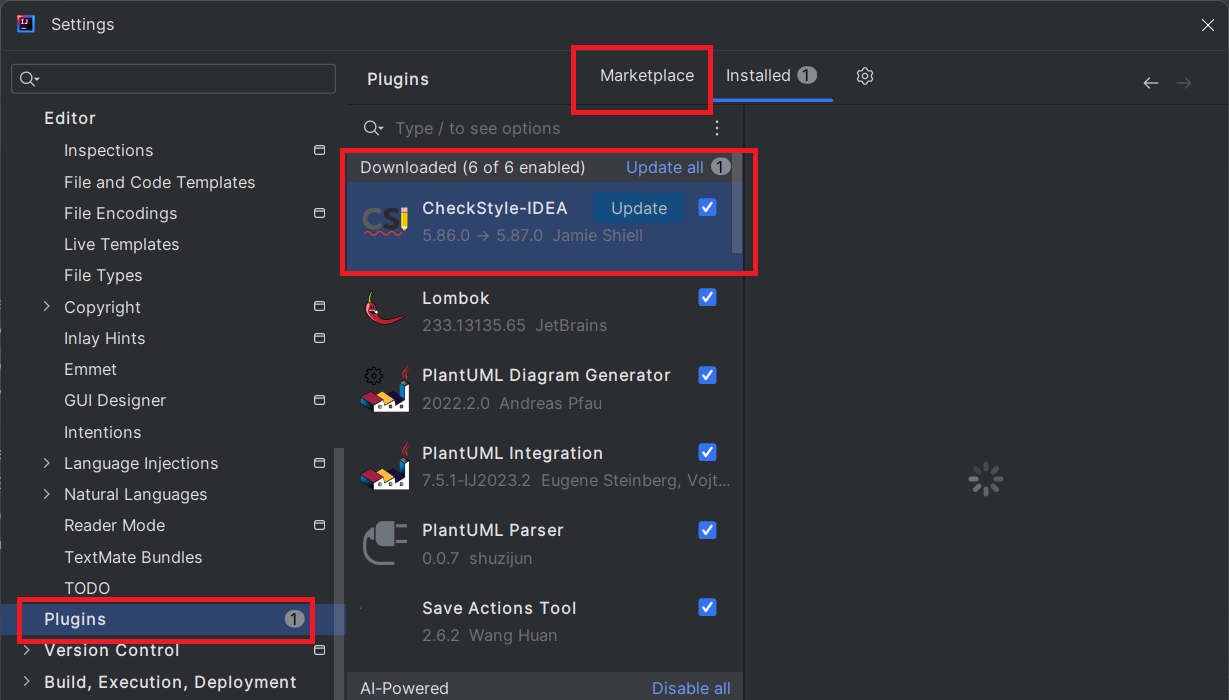Toggle the PlantUML Integration checkbox

point(707,452)
